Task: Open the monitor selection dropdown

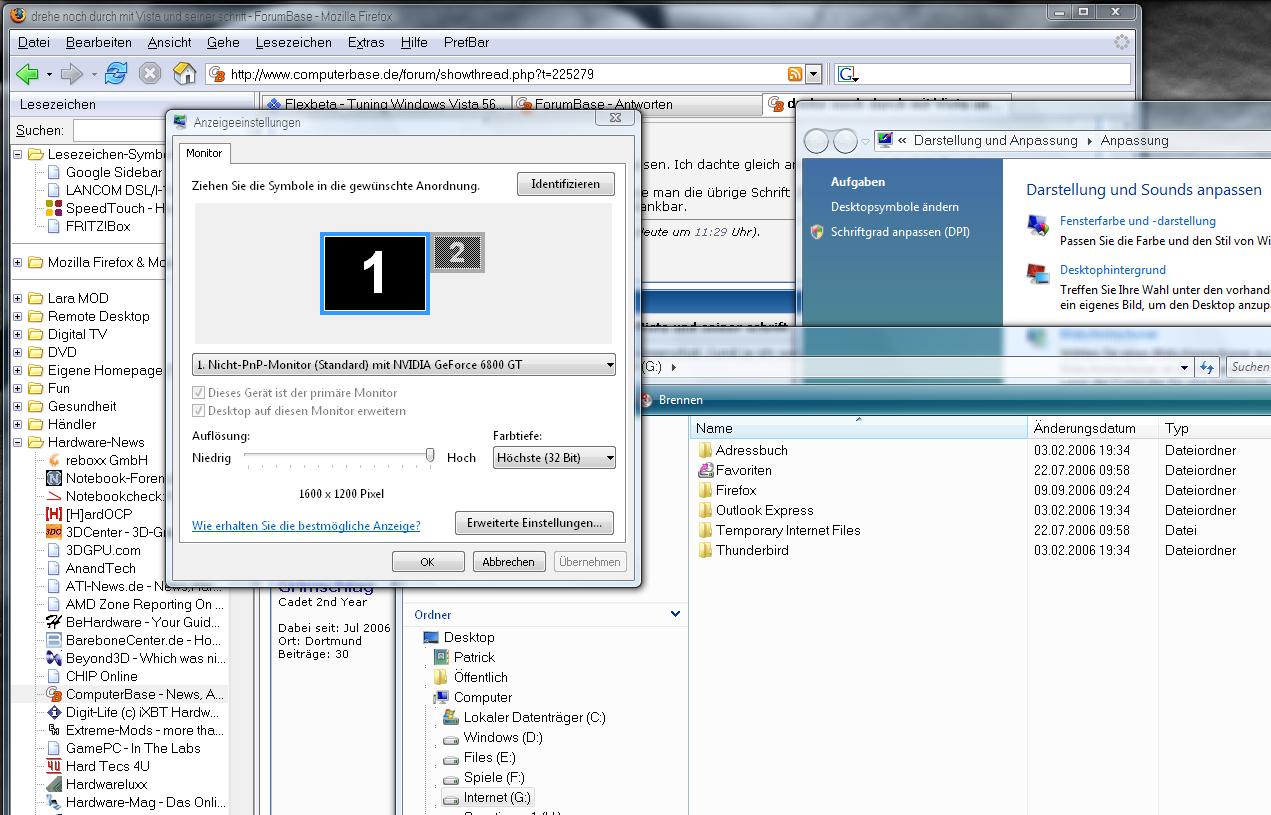Action: [x=404, y=365]
